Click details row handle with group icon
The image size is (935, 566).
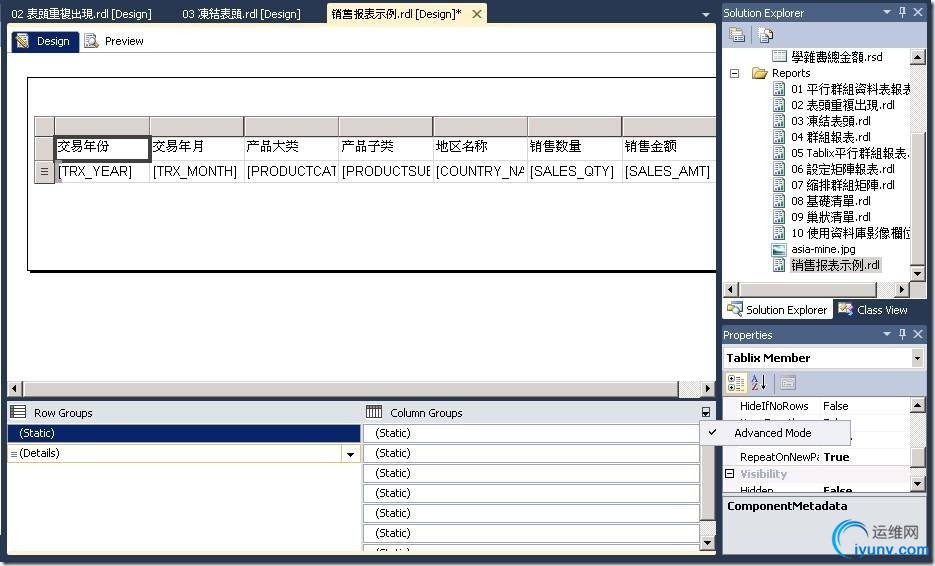44,172
